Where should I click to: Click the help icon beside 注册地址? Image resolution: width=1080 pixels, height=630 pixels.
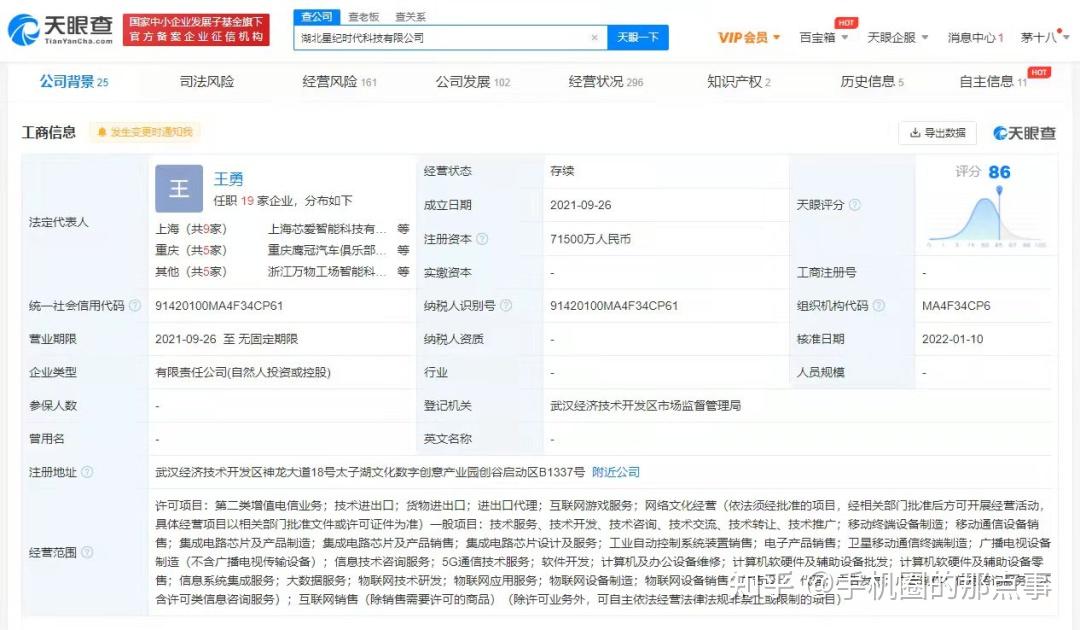[x=87, y=472]
